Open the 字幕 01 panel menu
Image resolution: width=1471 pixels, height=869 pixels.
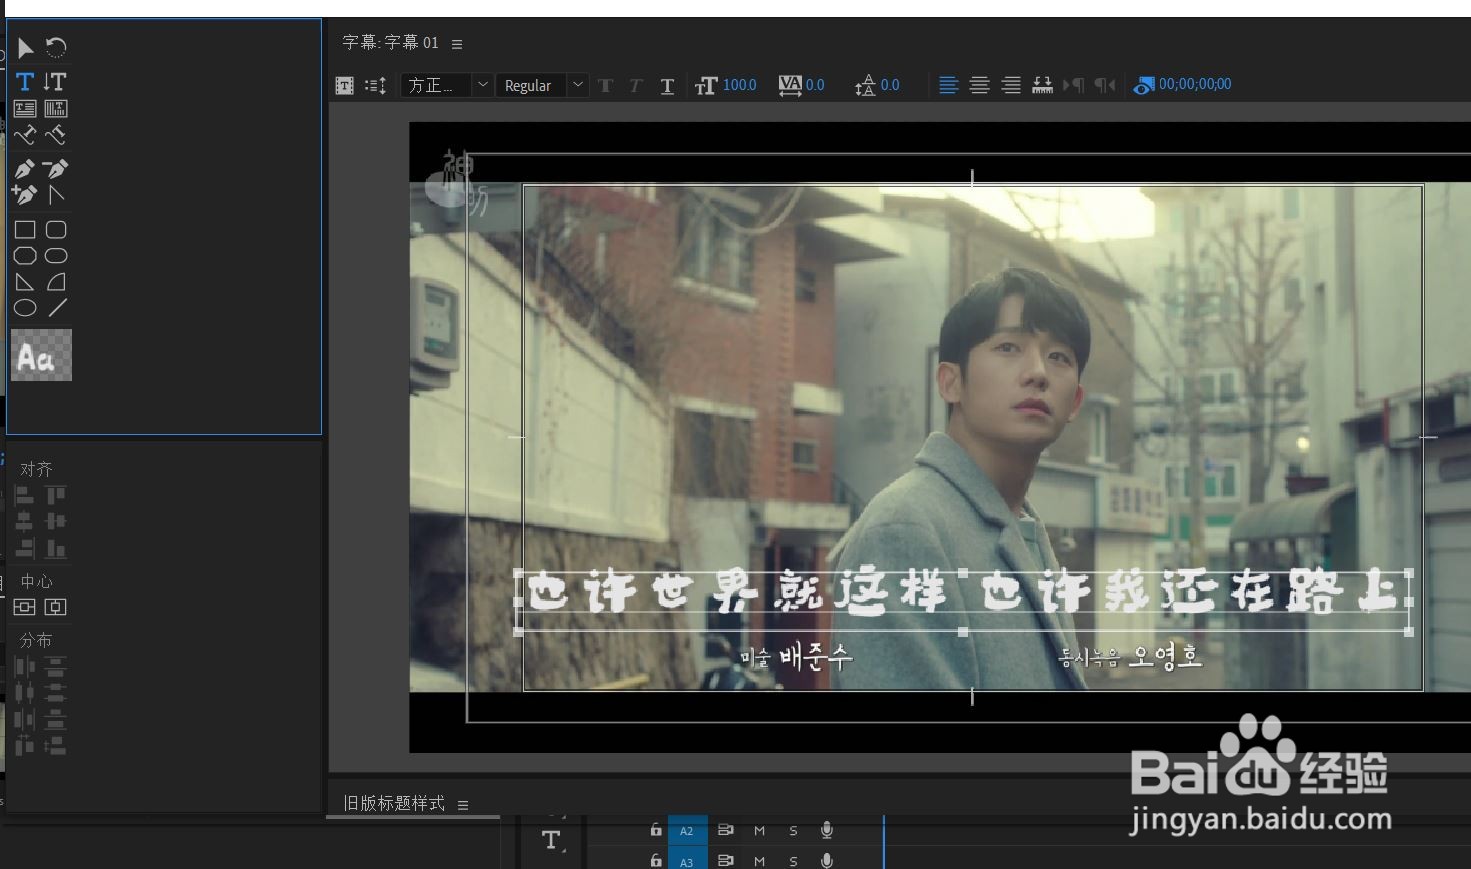[457, 44]
